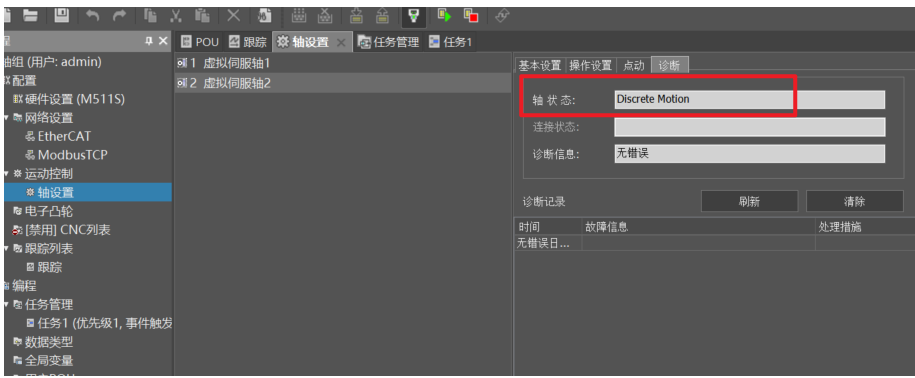Stop the program with red stop icon
This screenshot has height=378, width=915.
click(x=471, y=16)
